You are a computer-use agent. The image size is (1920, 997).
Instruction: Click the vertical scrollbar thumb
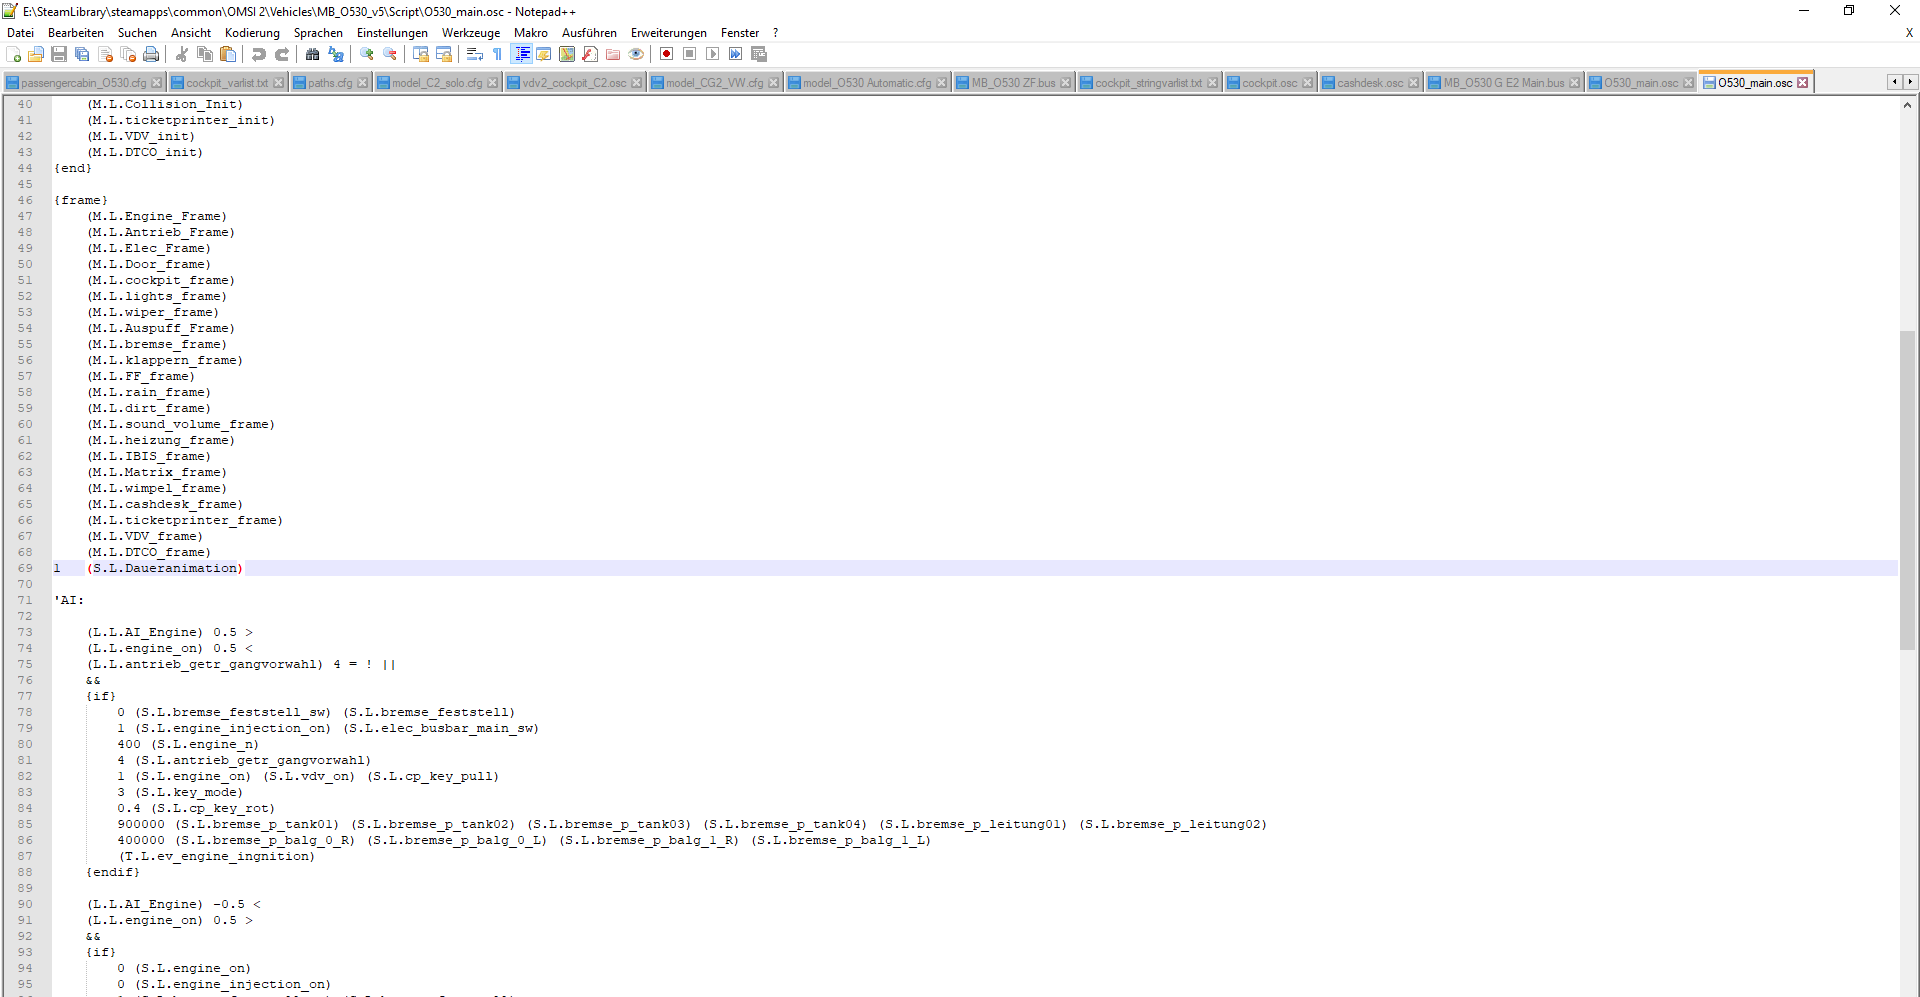point(1908,490)
